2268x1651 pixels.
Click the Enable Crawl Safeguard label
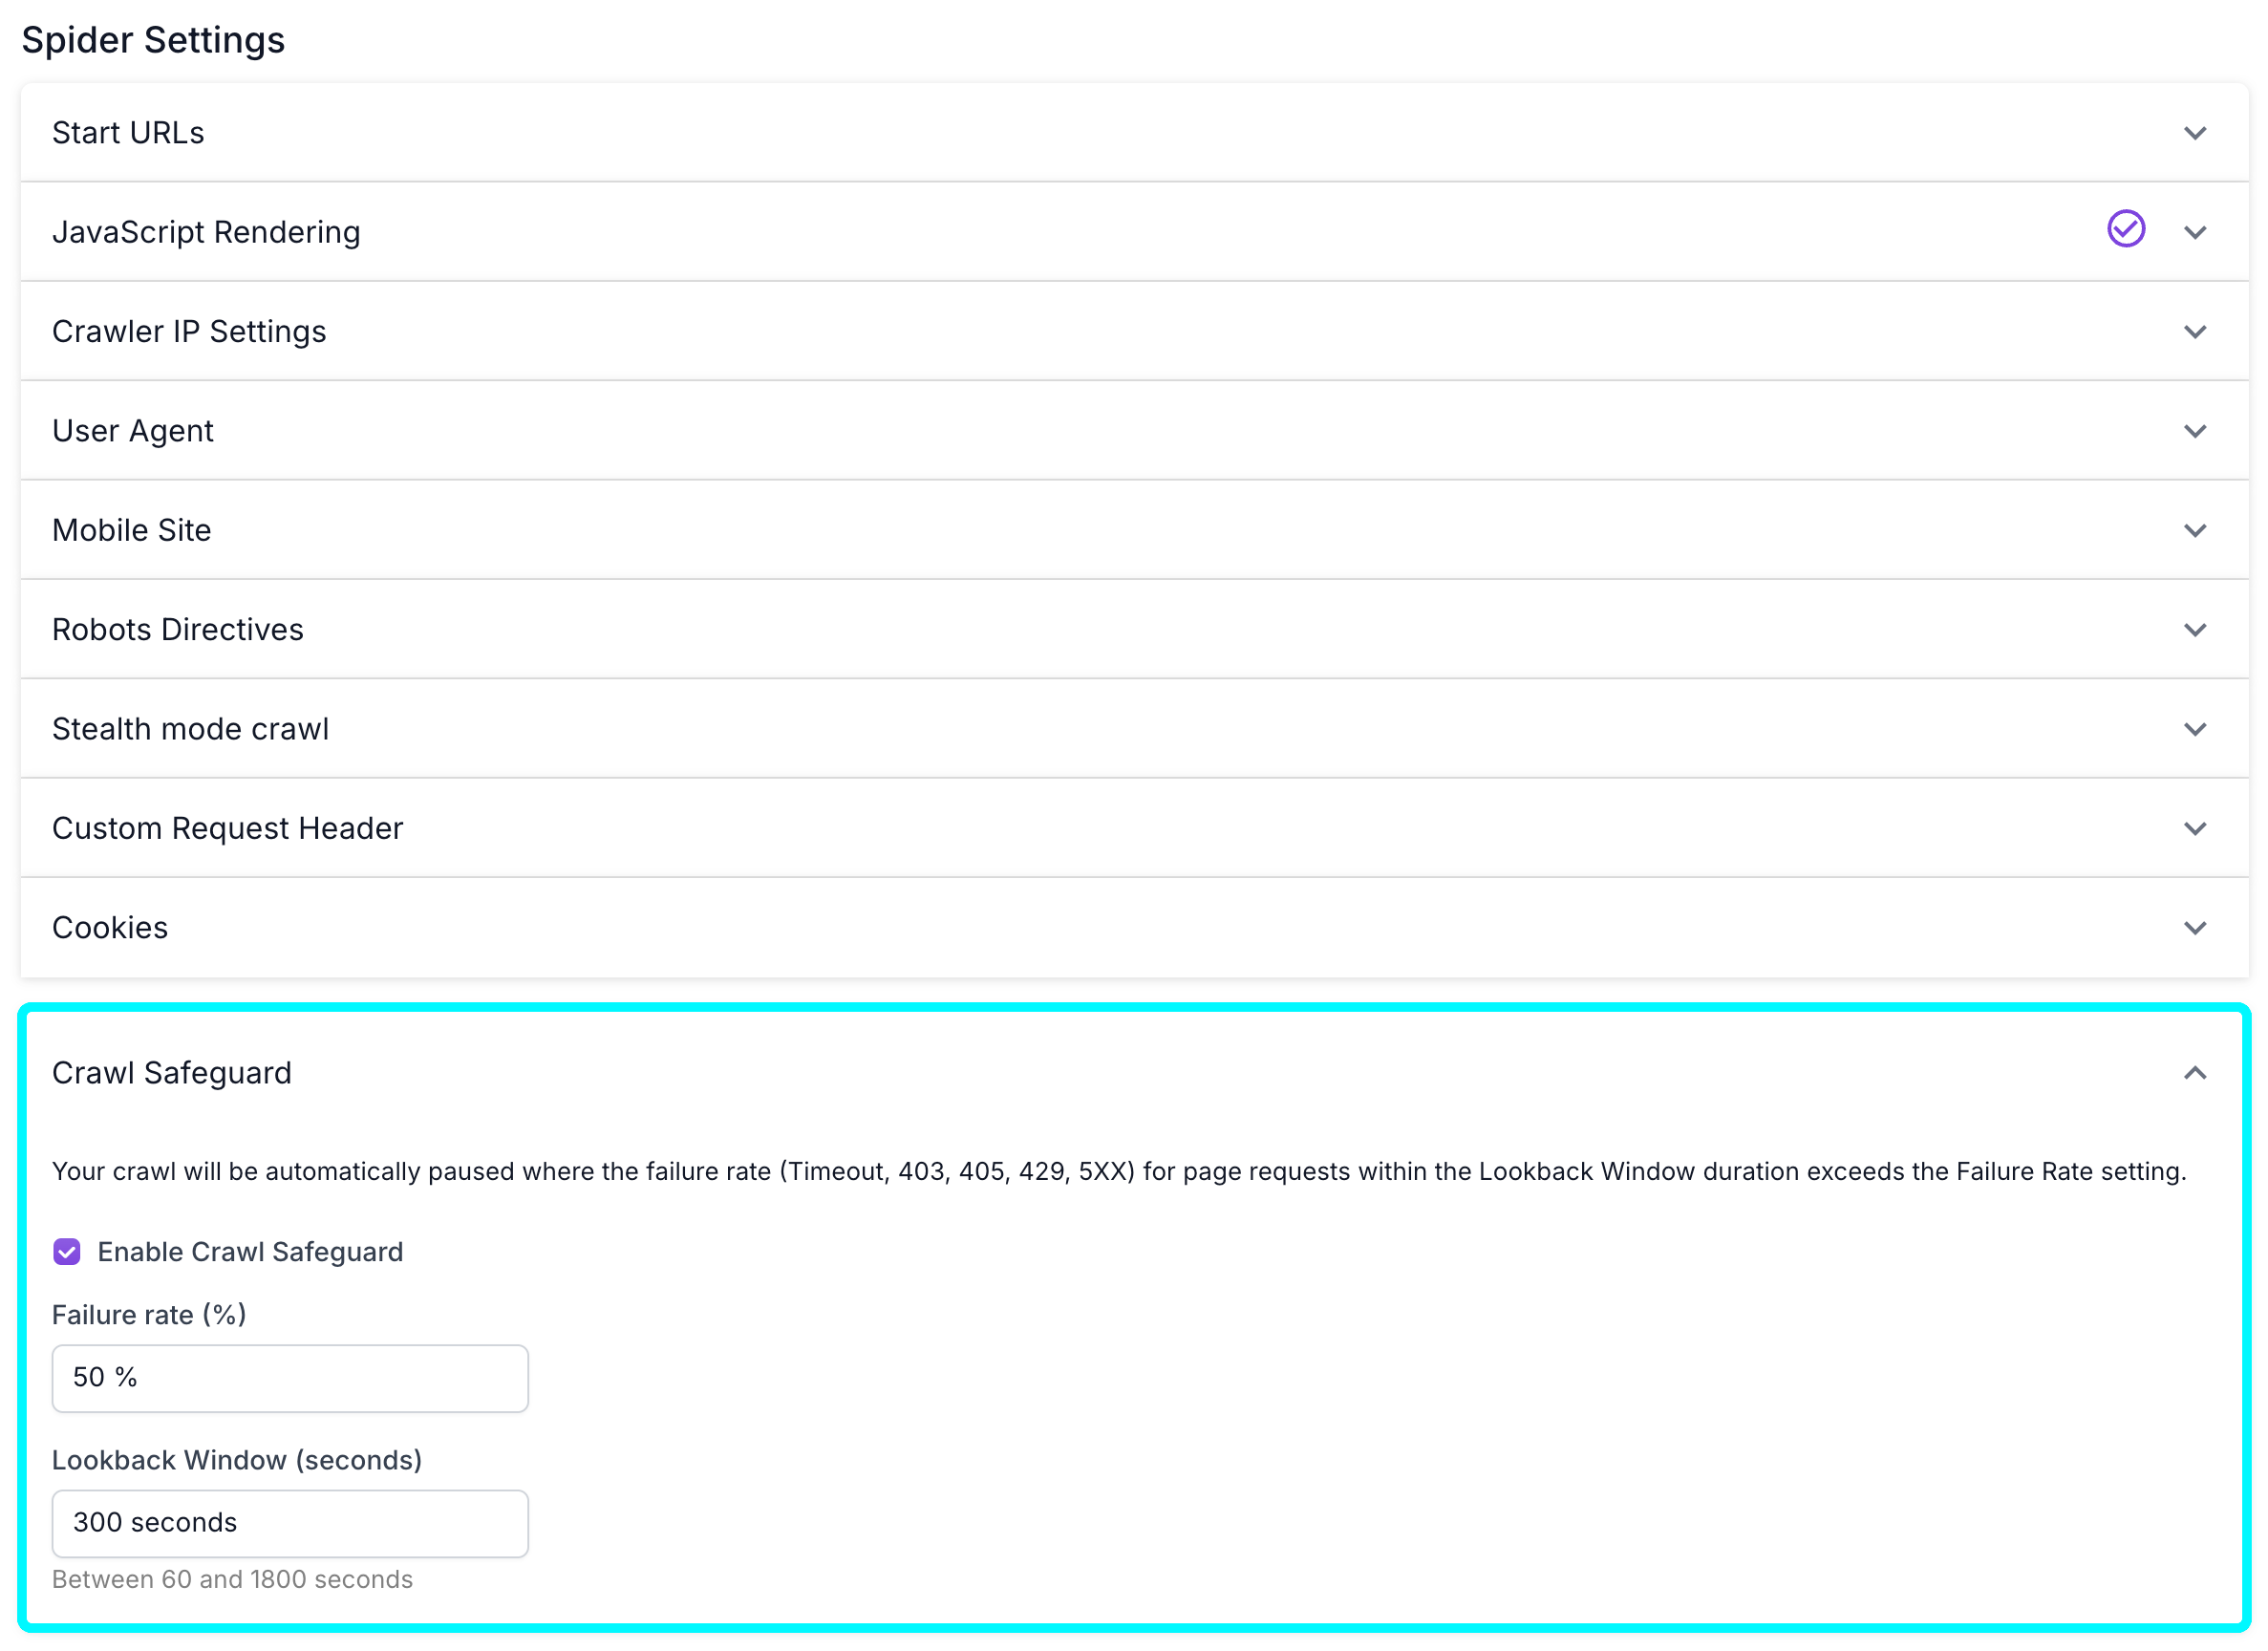pos(250,1252)
